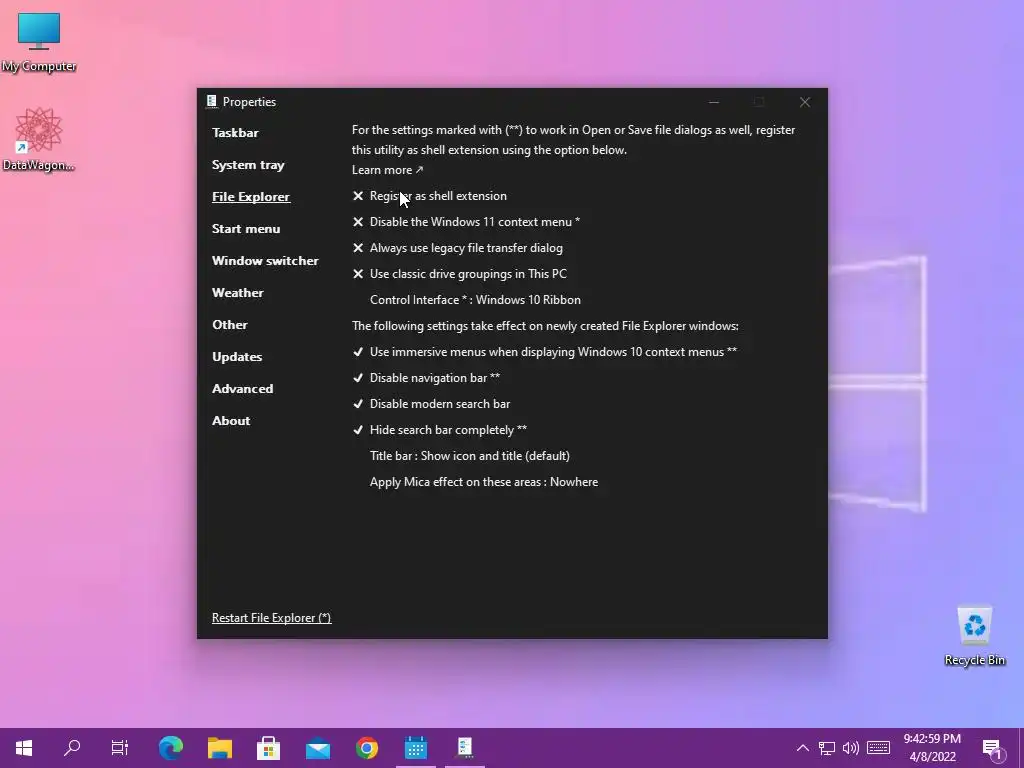The image size is (1024, 768).
Task: Click the Show desktop strip past notifications
Action: coord(1020,748)
